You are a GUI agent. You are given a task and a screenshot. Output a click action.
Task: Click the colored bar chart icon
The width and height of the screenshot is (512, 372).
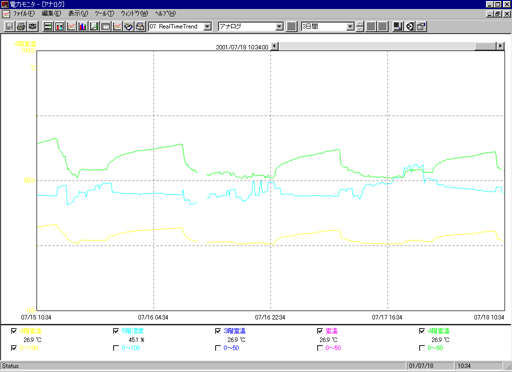pos(82,26)
